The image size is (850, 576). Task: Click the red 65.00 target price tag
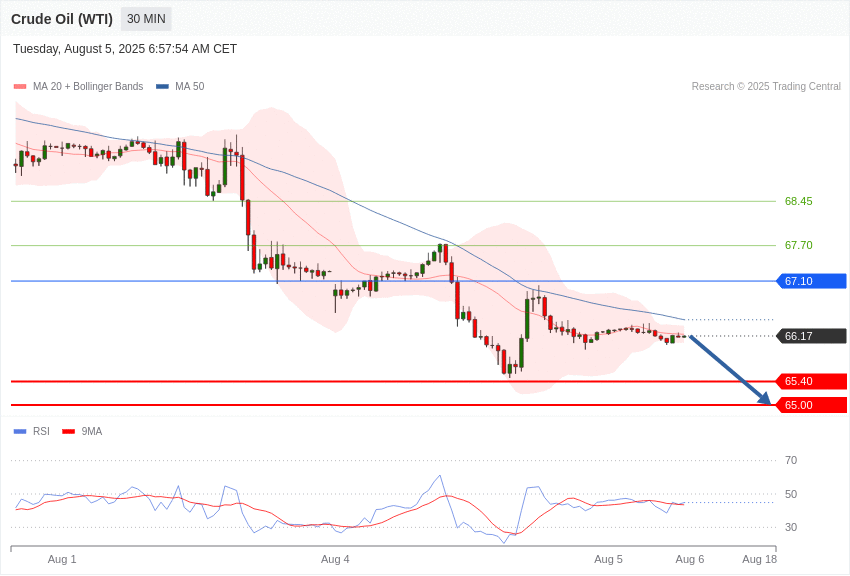pyautogui.click(x=812, y=405)
